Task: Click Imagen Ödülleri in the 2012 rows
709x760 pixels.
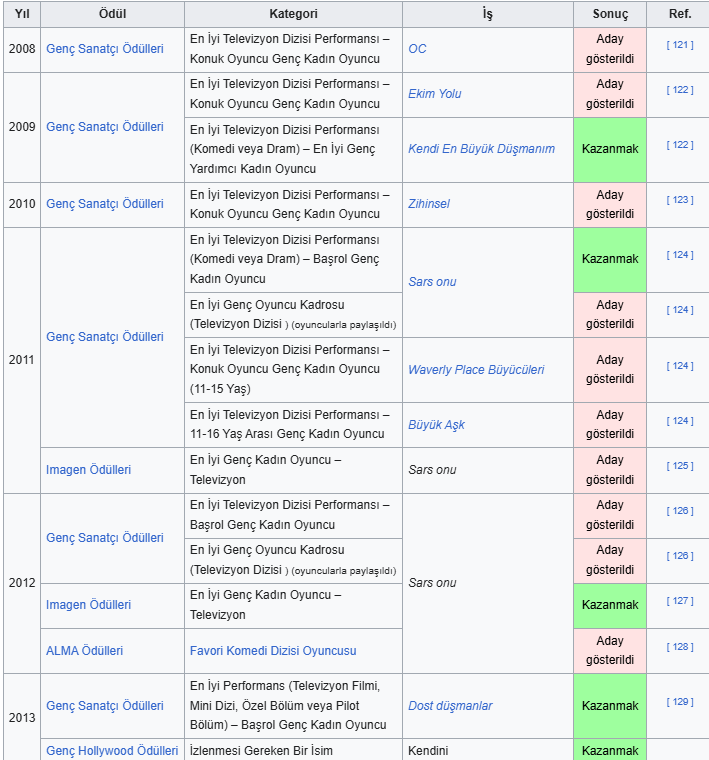Action: point(88,605)
